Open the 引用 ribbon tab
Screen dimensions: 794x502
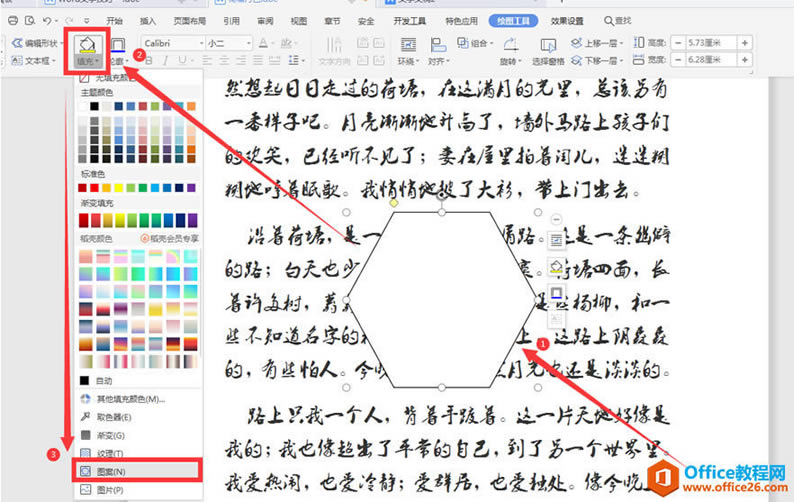pos(231,21)
